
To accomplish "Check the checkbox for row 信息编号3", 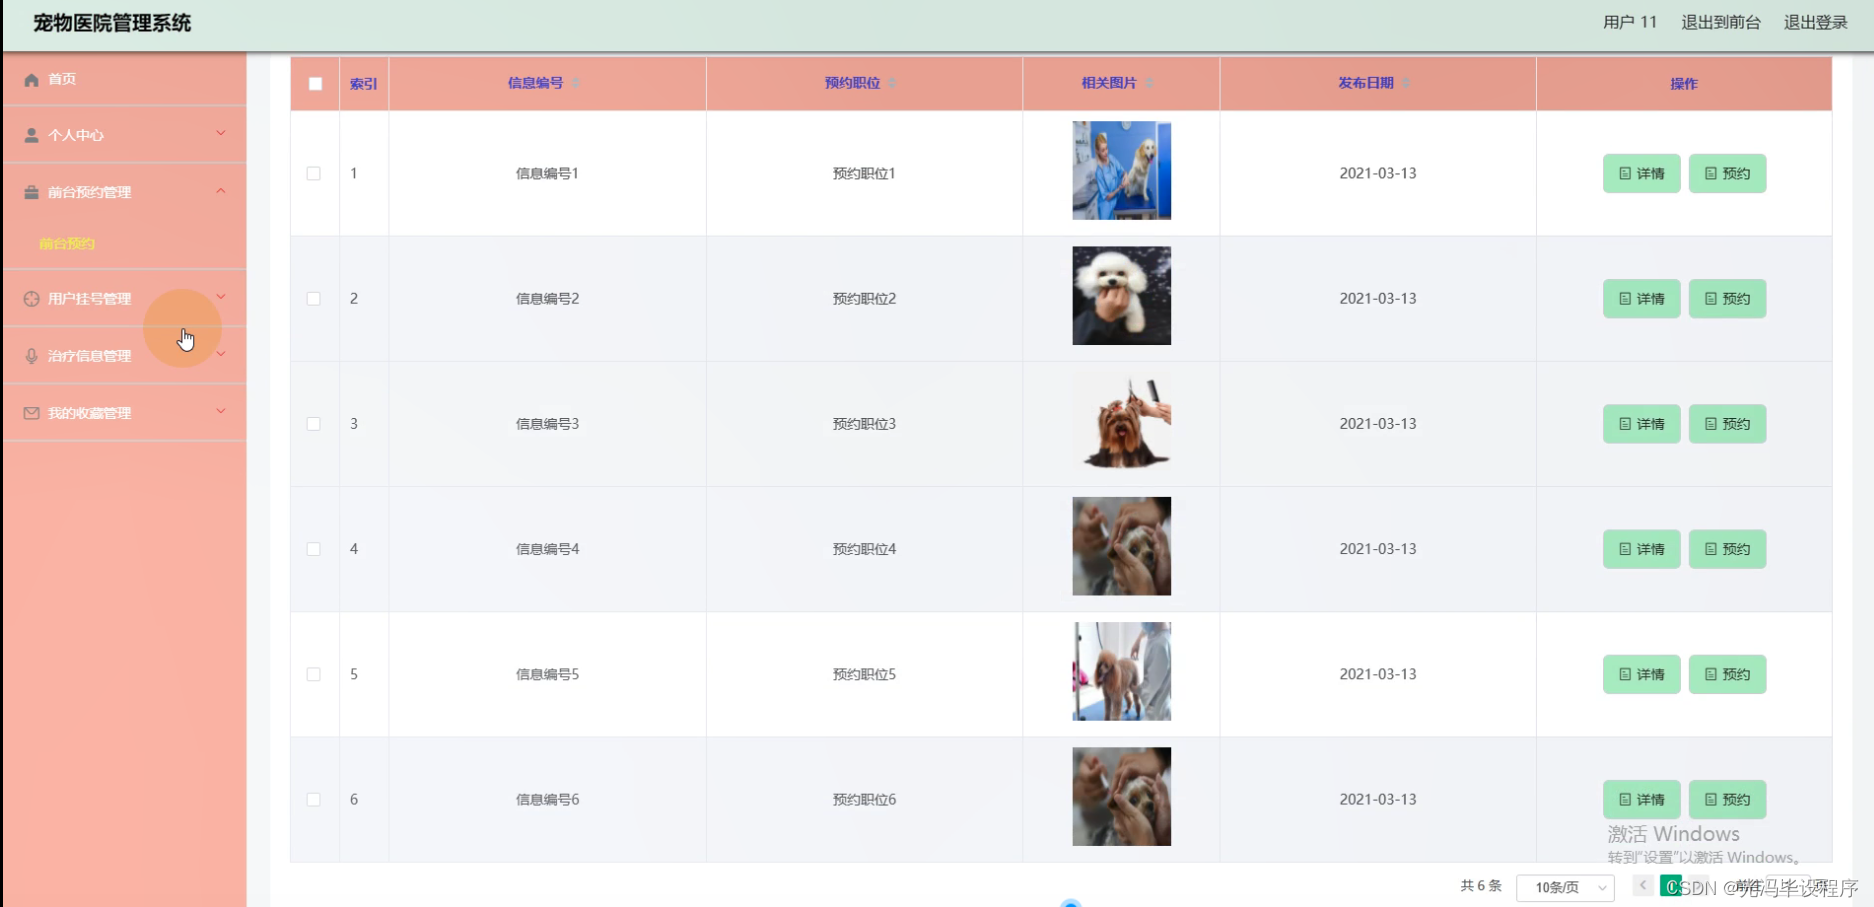I will [x=314, y=424].
